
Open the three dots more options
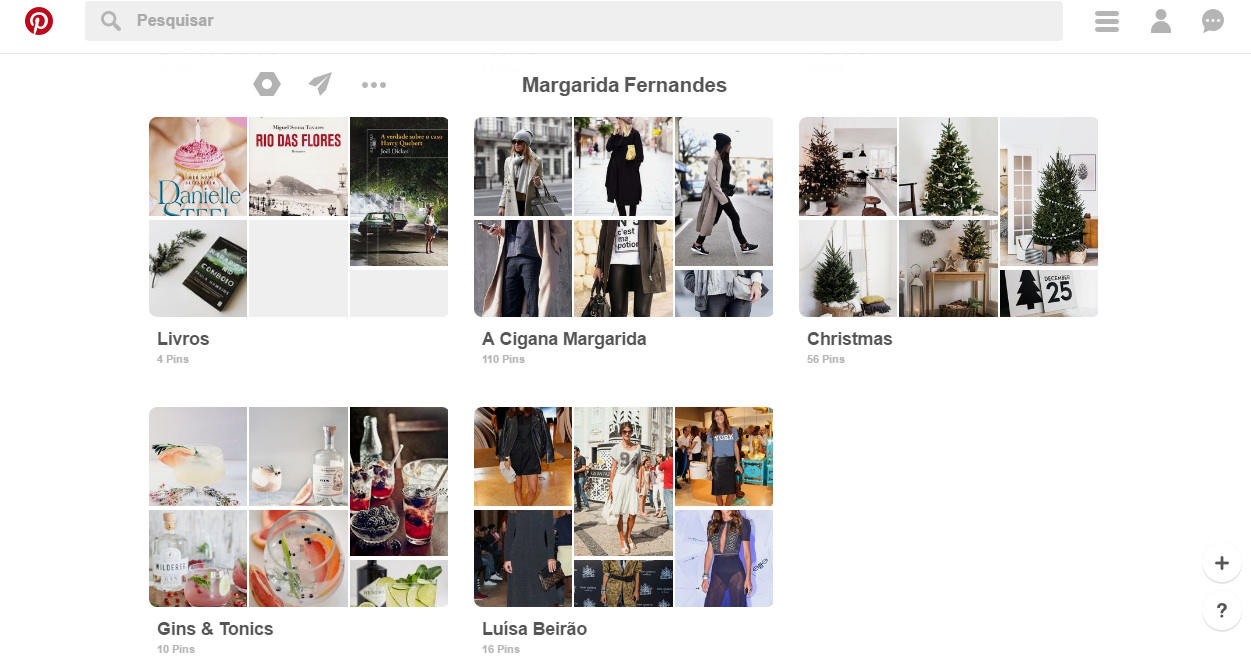pyautogui.click(x=374, y=85)
